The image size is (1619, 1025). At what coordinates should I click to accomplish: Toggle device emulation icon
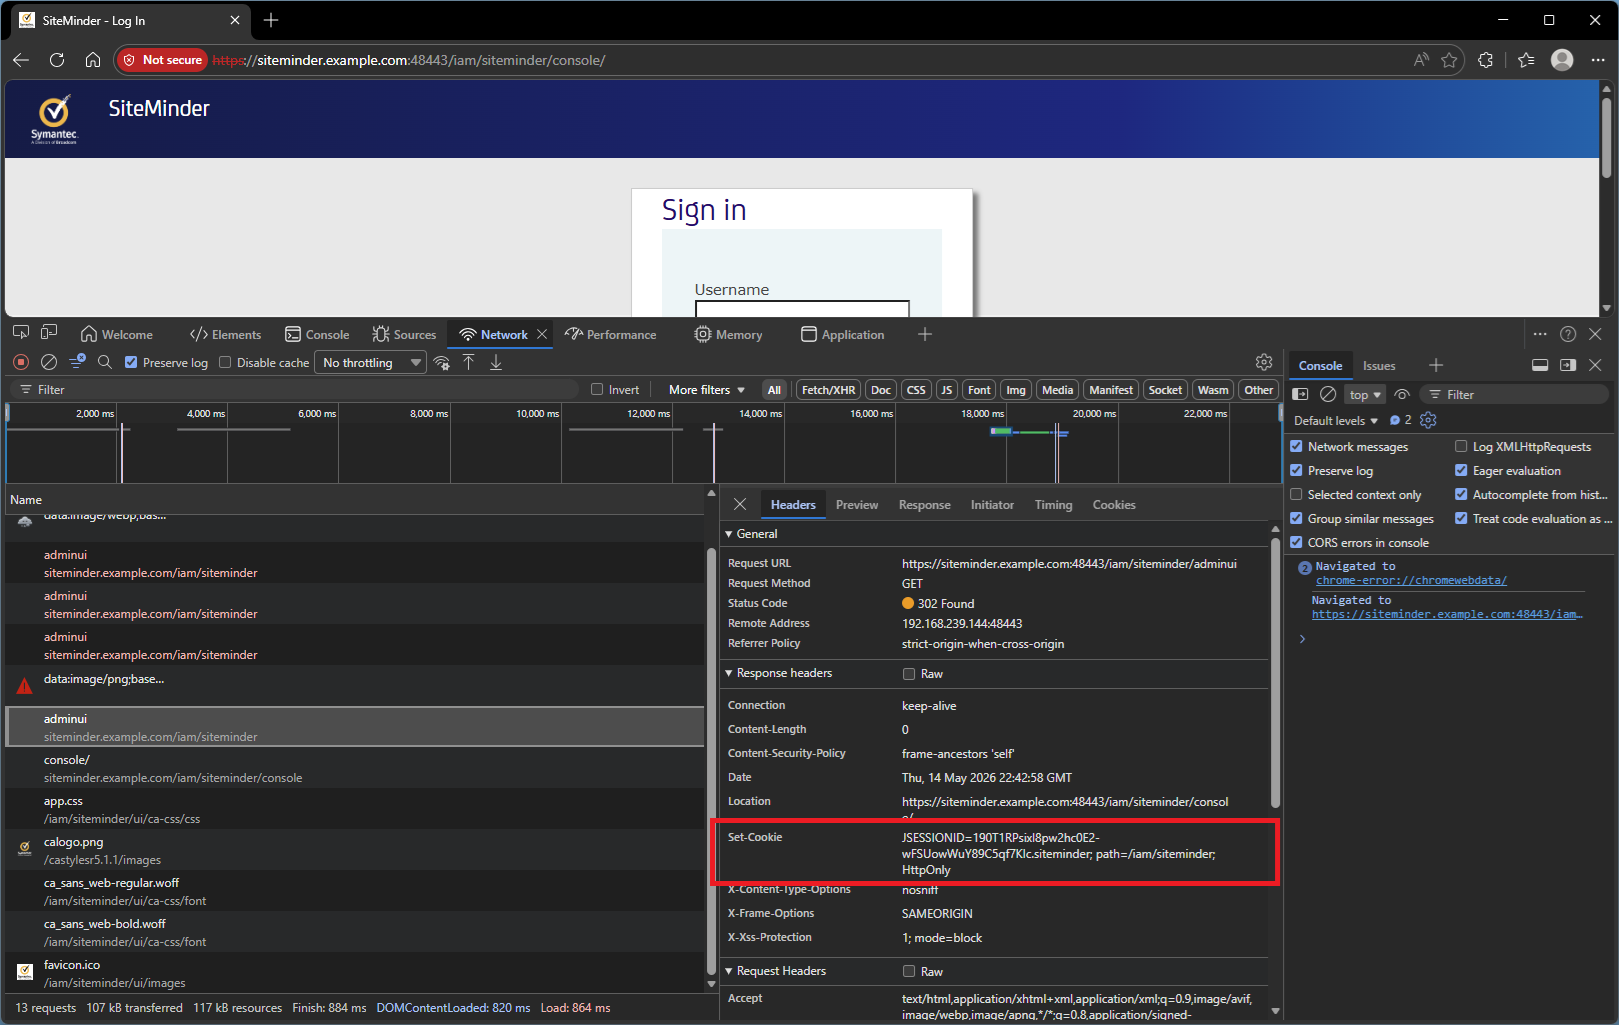coord(49,333)
